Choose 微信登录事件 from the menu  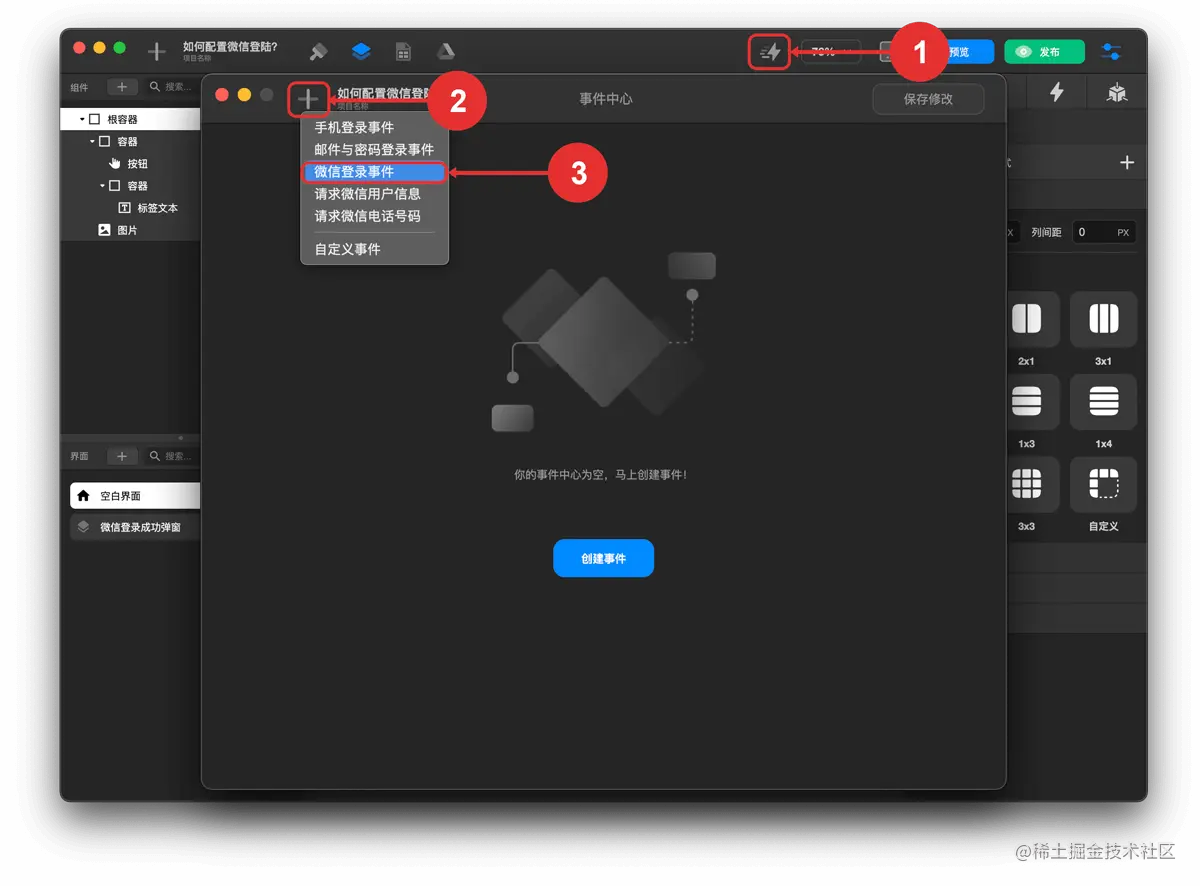[x=374, y=172]
